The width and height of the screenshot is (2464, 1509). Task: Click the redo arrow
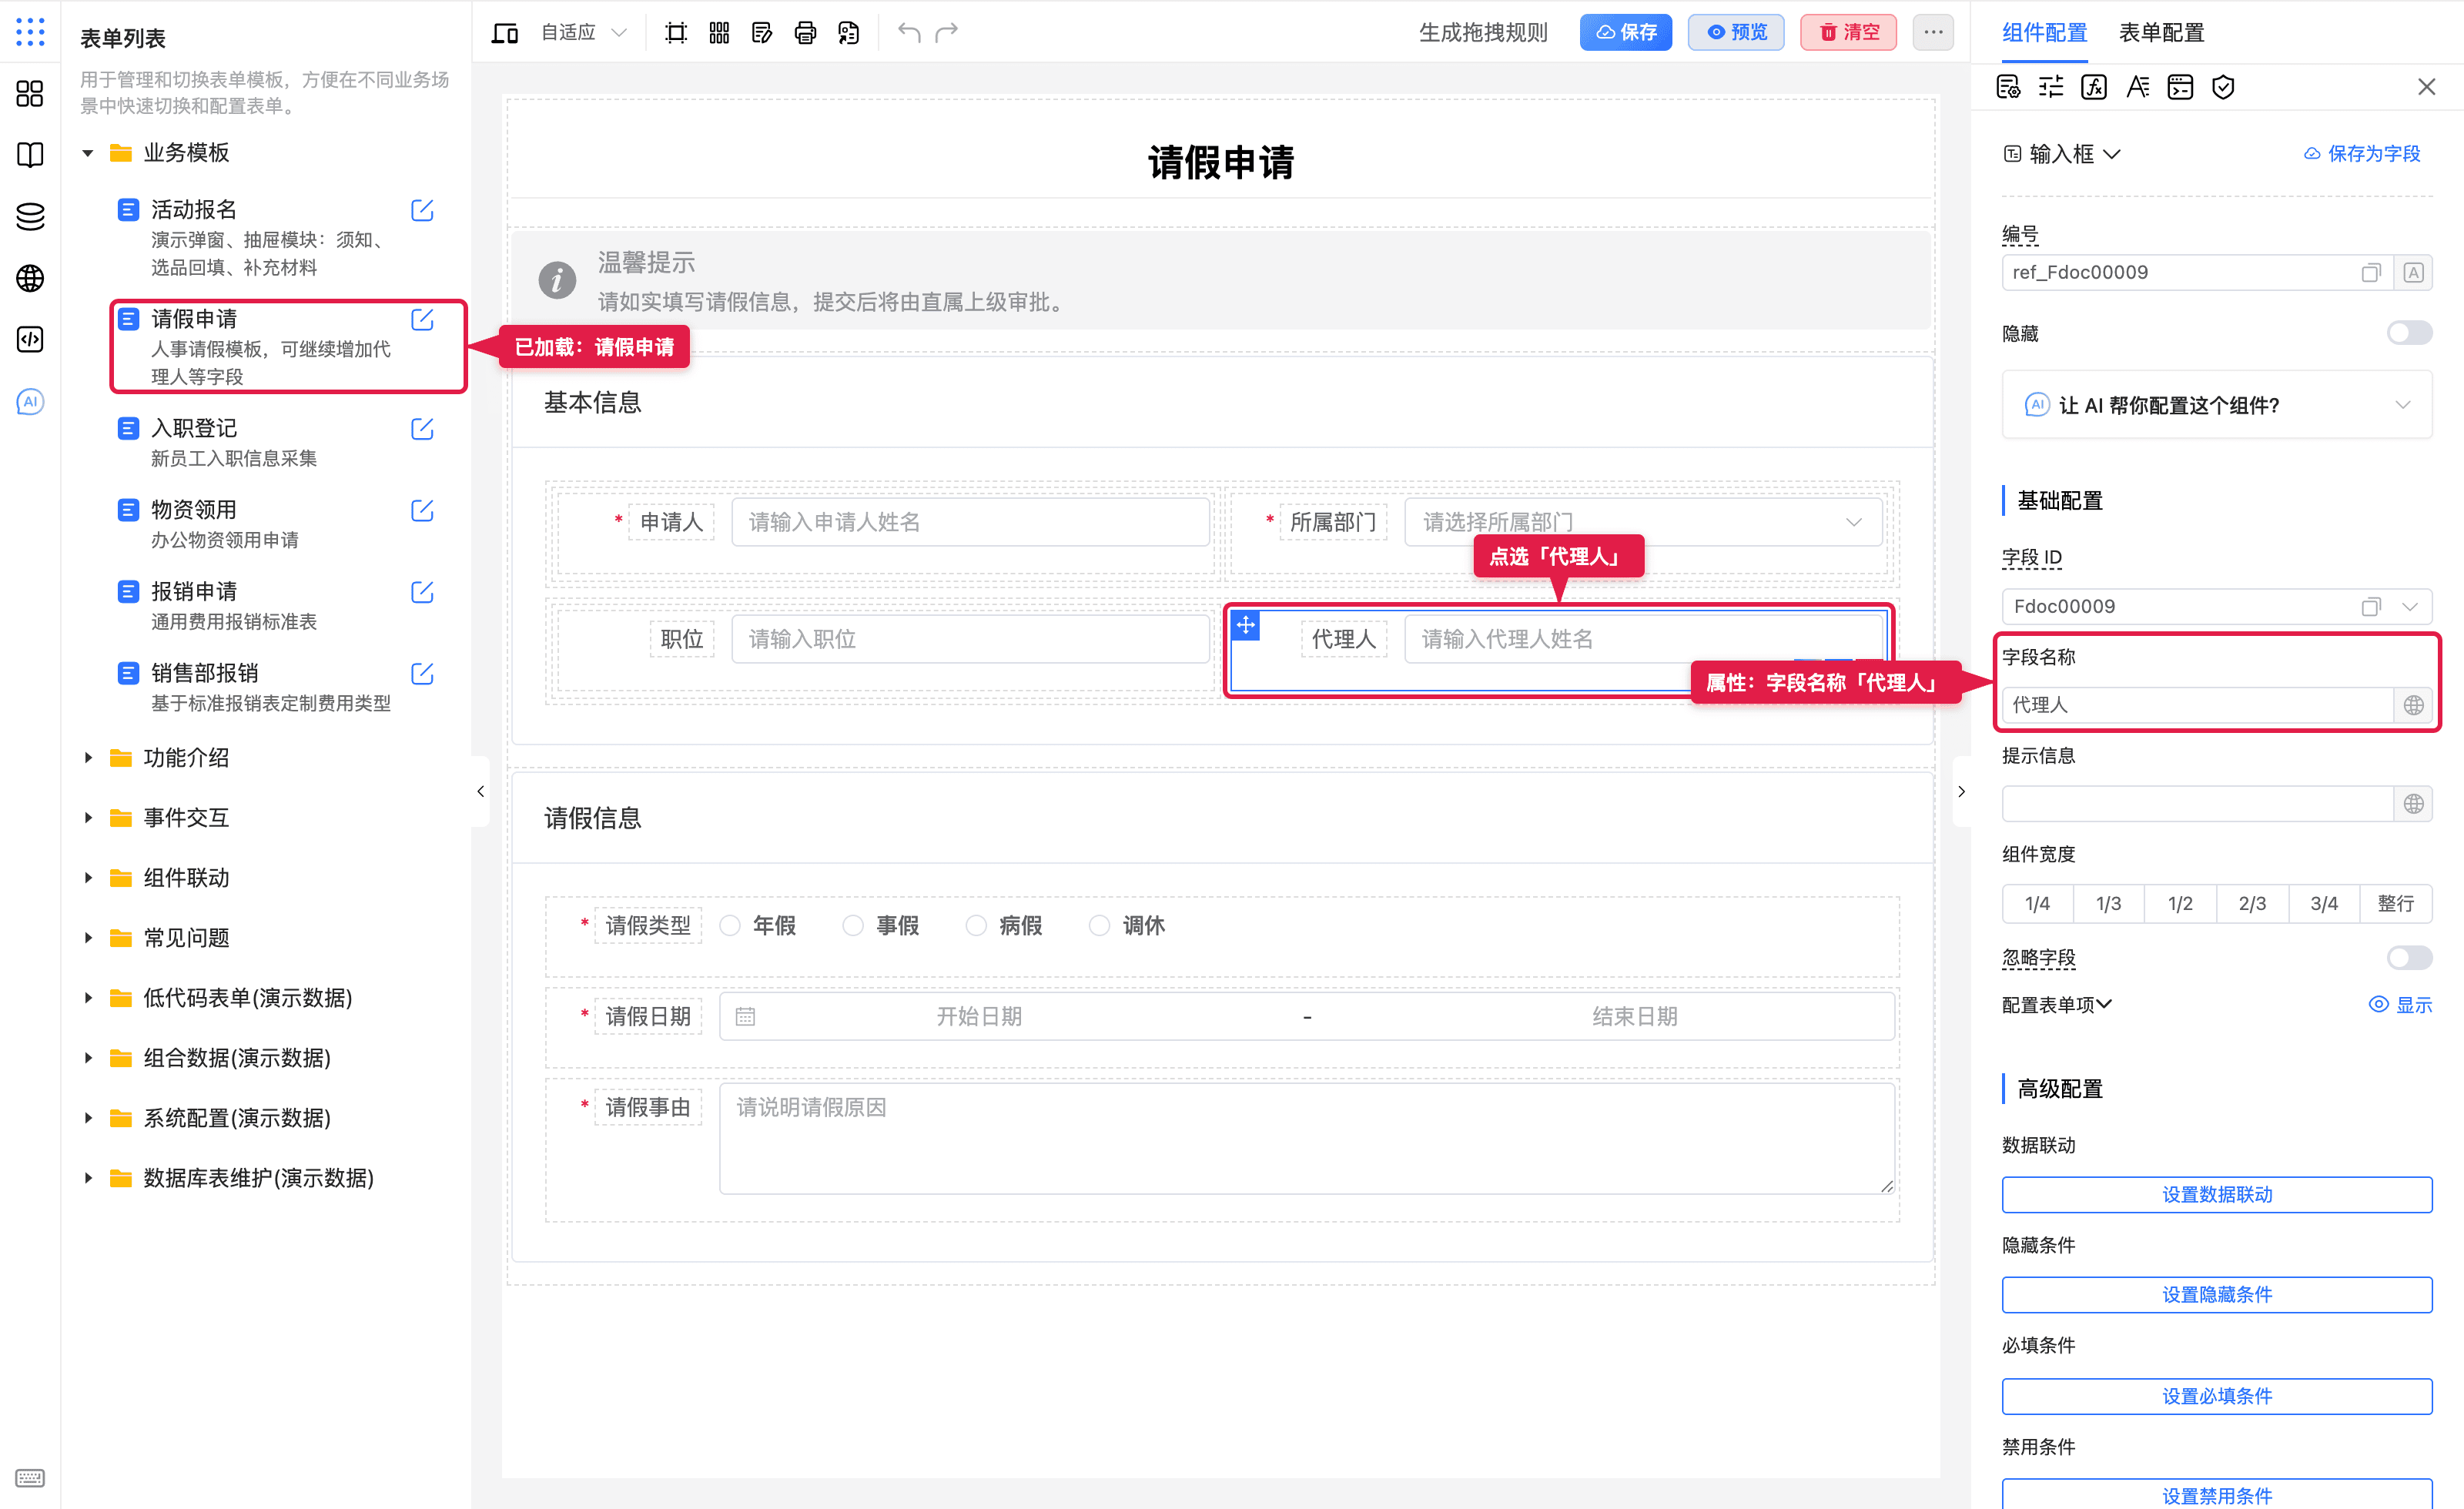point(947,33)
